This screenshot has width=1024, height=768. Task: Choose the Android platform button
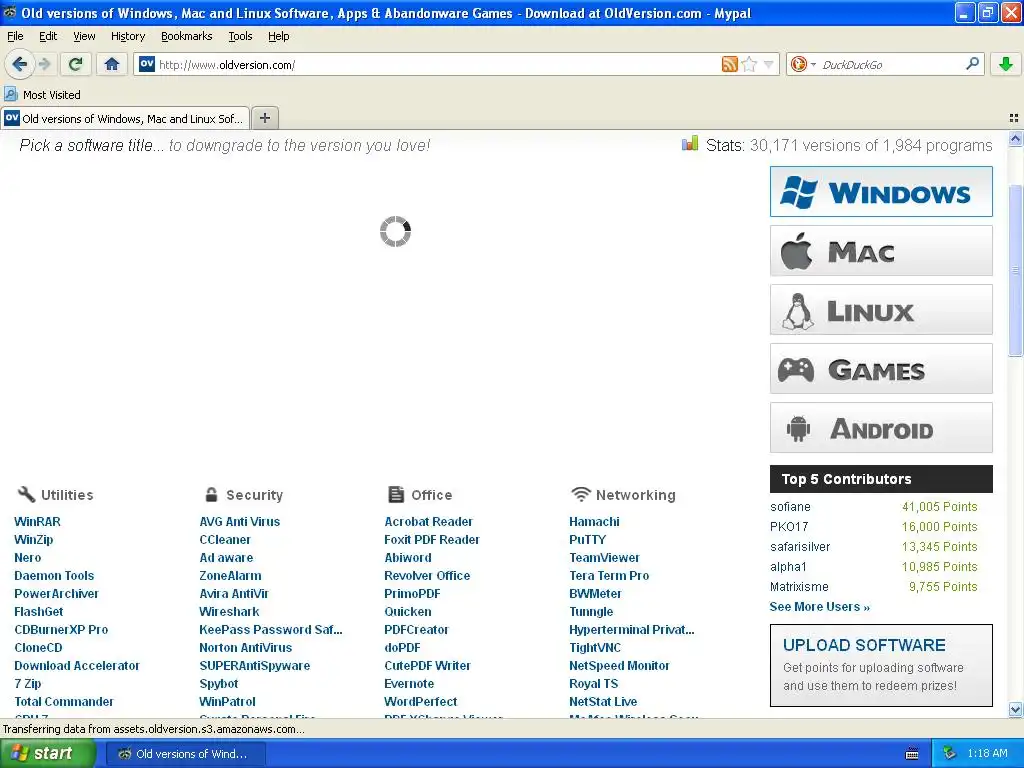point(881,428)
